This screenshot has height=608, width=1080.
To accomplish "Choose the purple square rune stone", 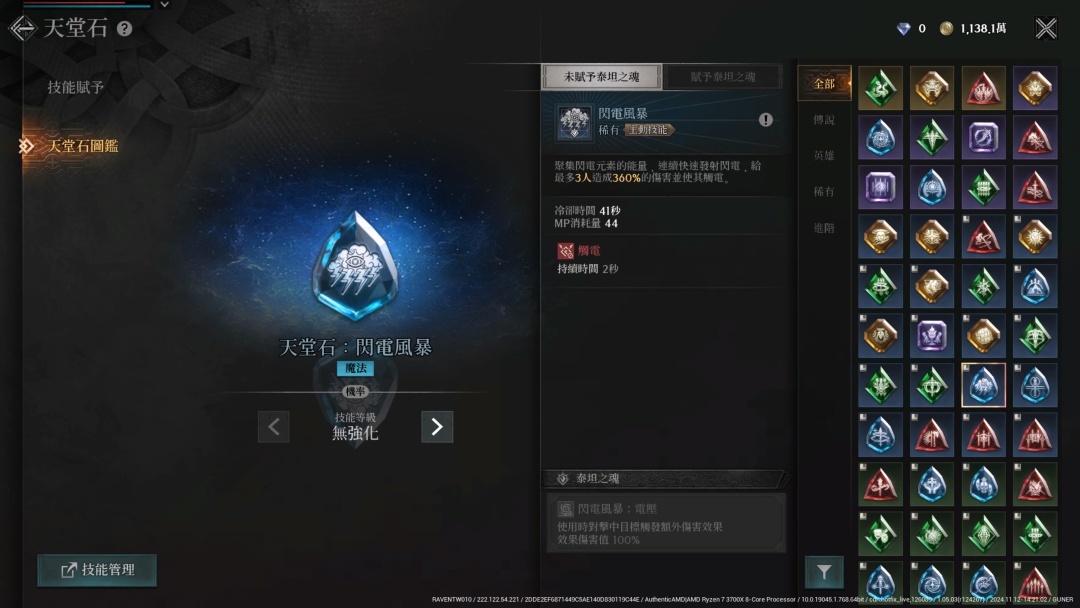I will (880, 187).
